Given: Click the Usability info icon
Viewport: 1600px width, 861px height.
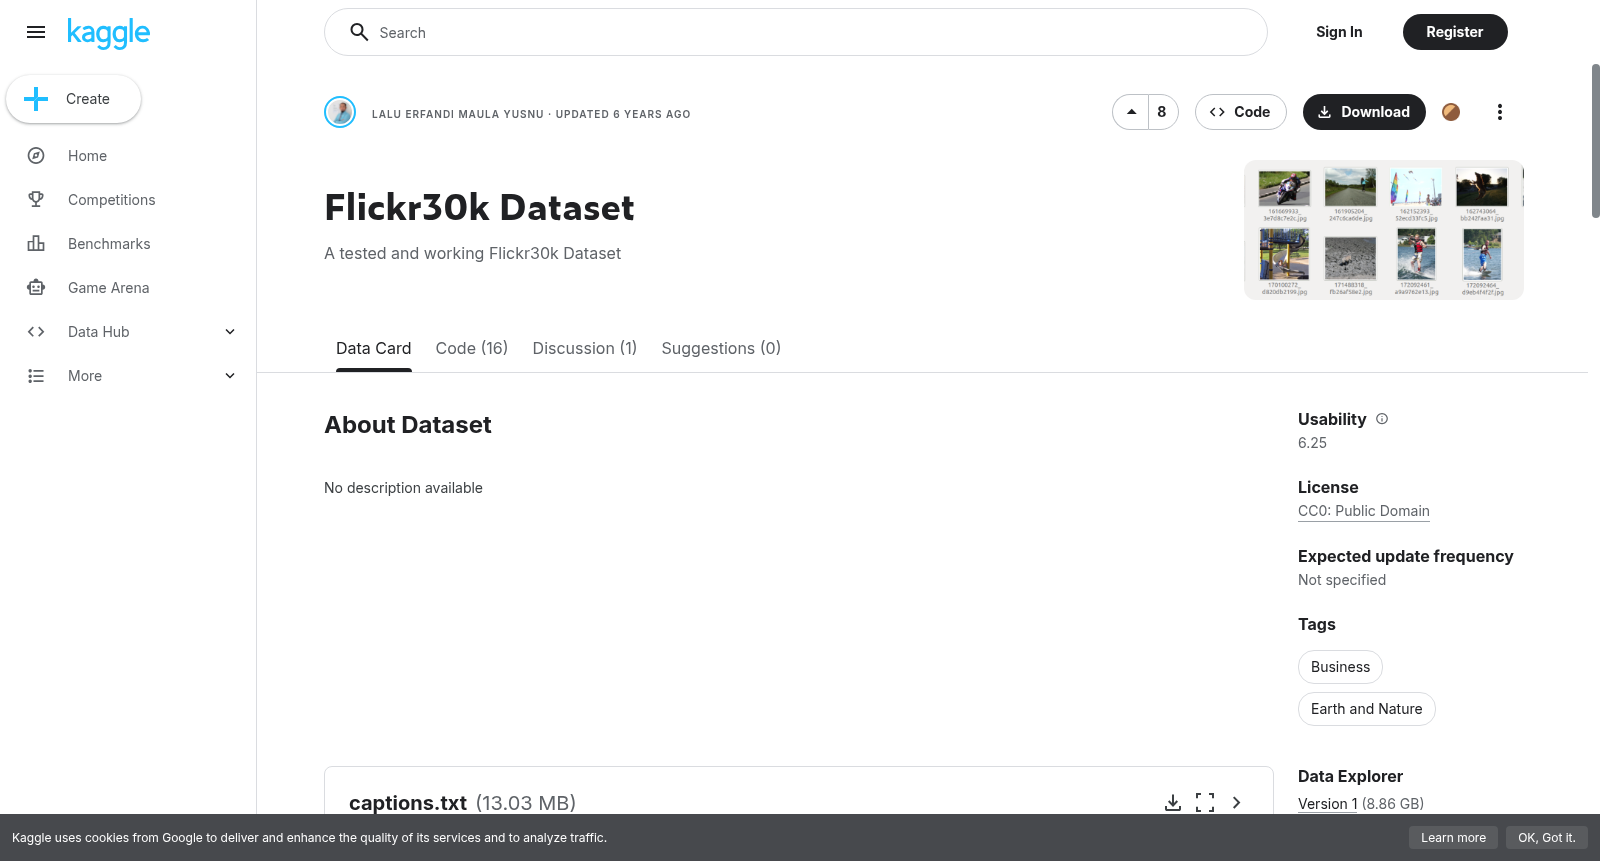Looking at the screenshot, I should pyautogui.click(x=1382, y=419).
